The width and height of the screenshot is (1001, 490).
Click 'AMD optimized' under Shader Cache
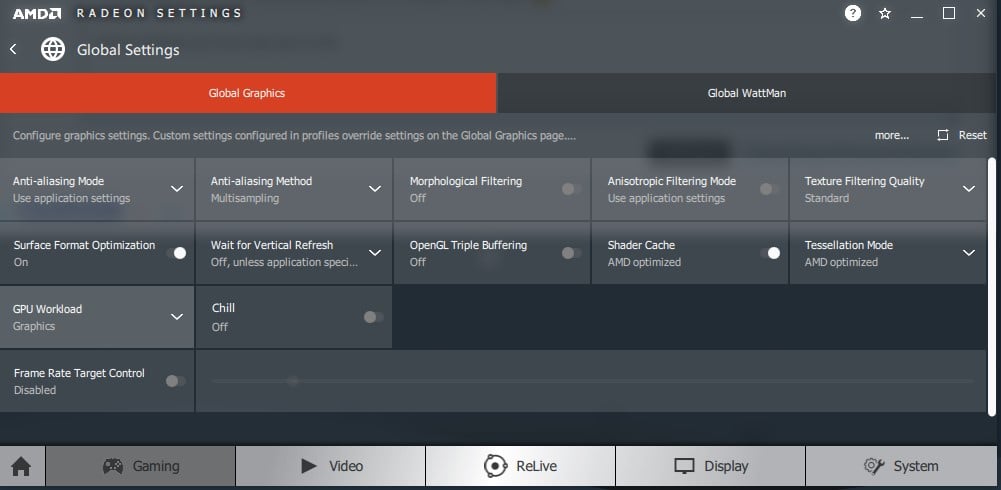pyautogui.click(x=644, y=262)
